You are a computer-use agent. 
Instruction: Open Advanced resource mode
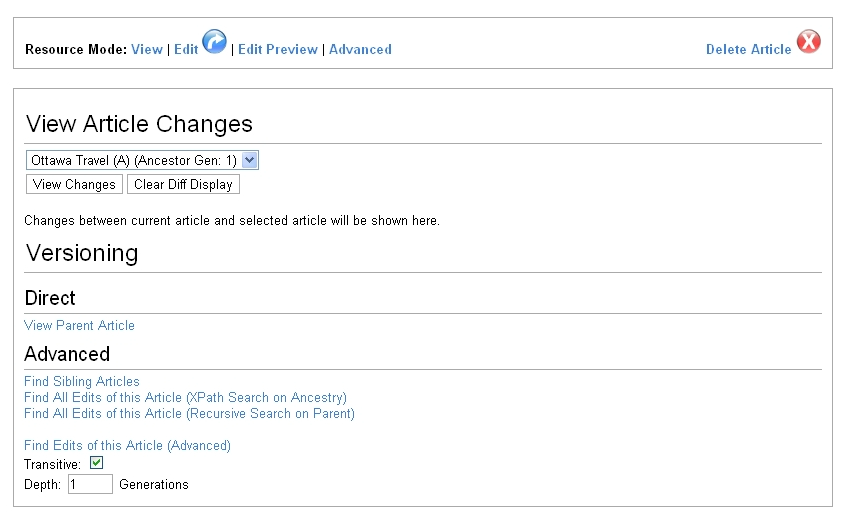(x=360, y=49)
